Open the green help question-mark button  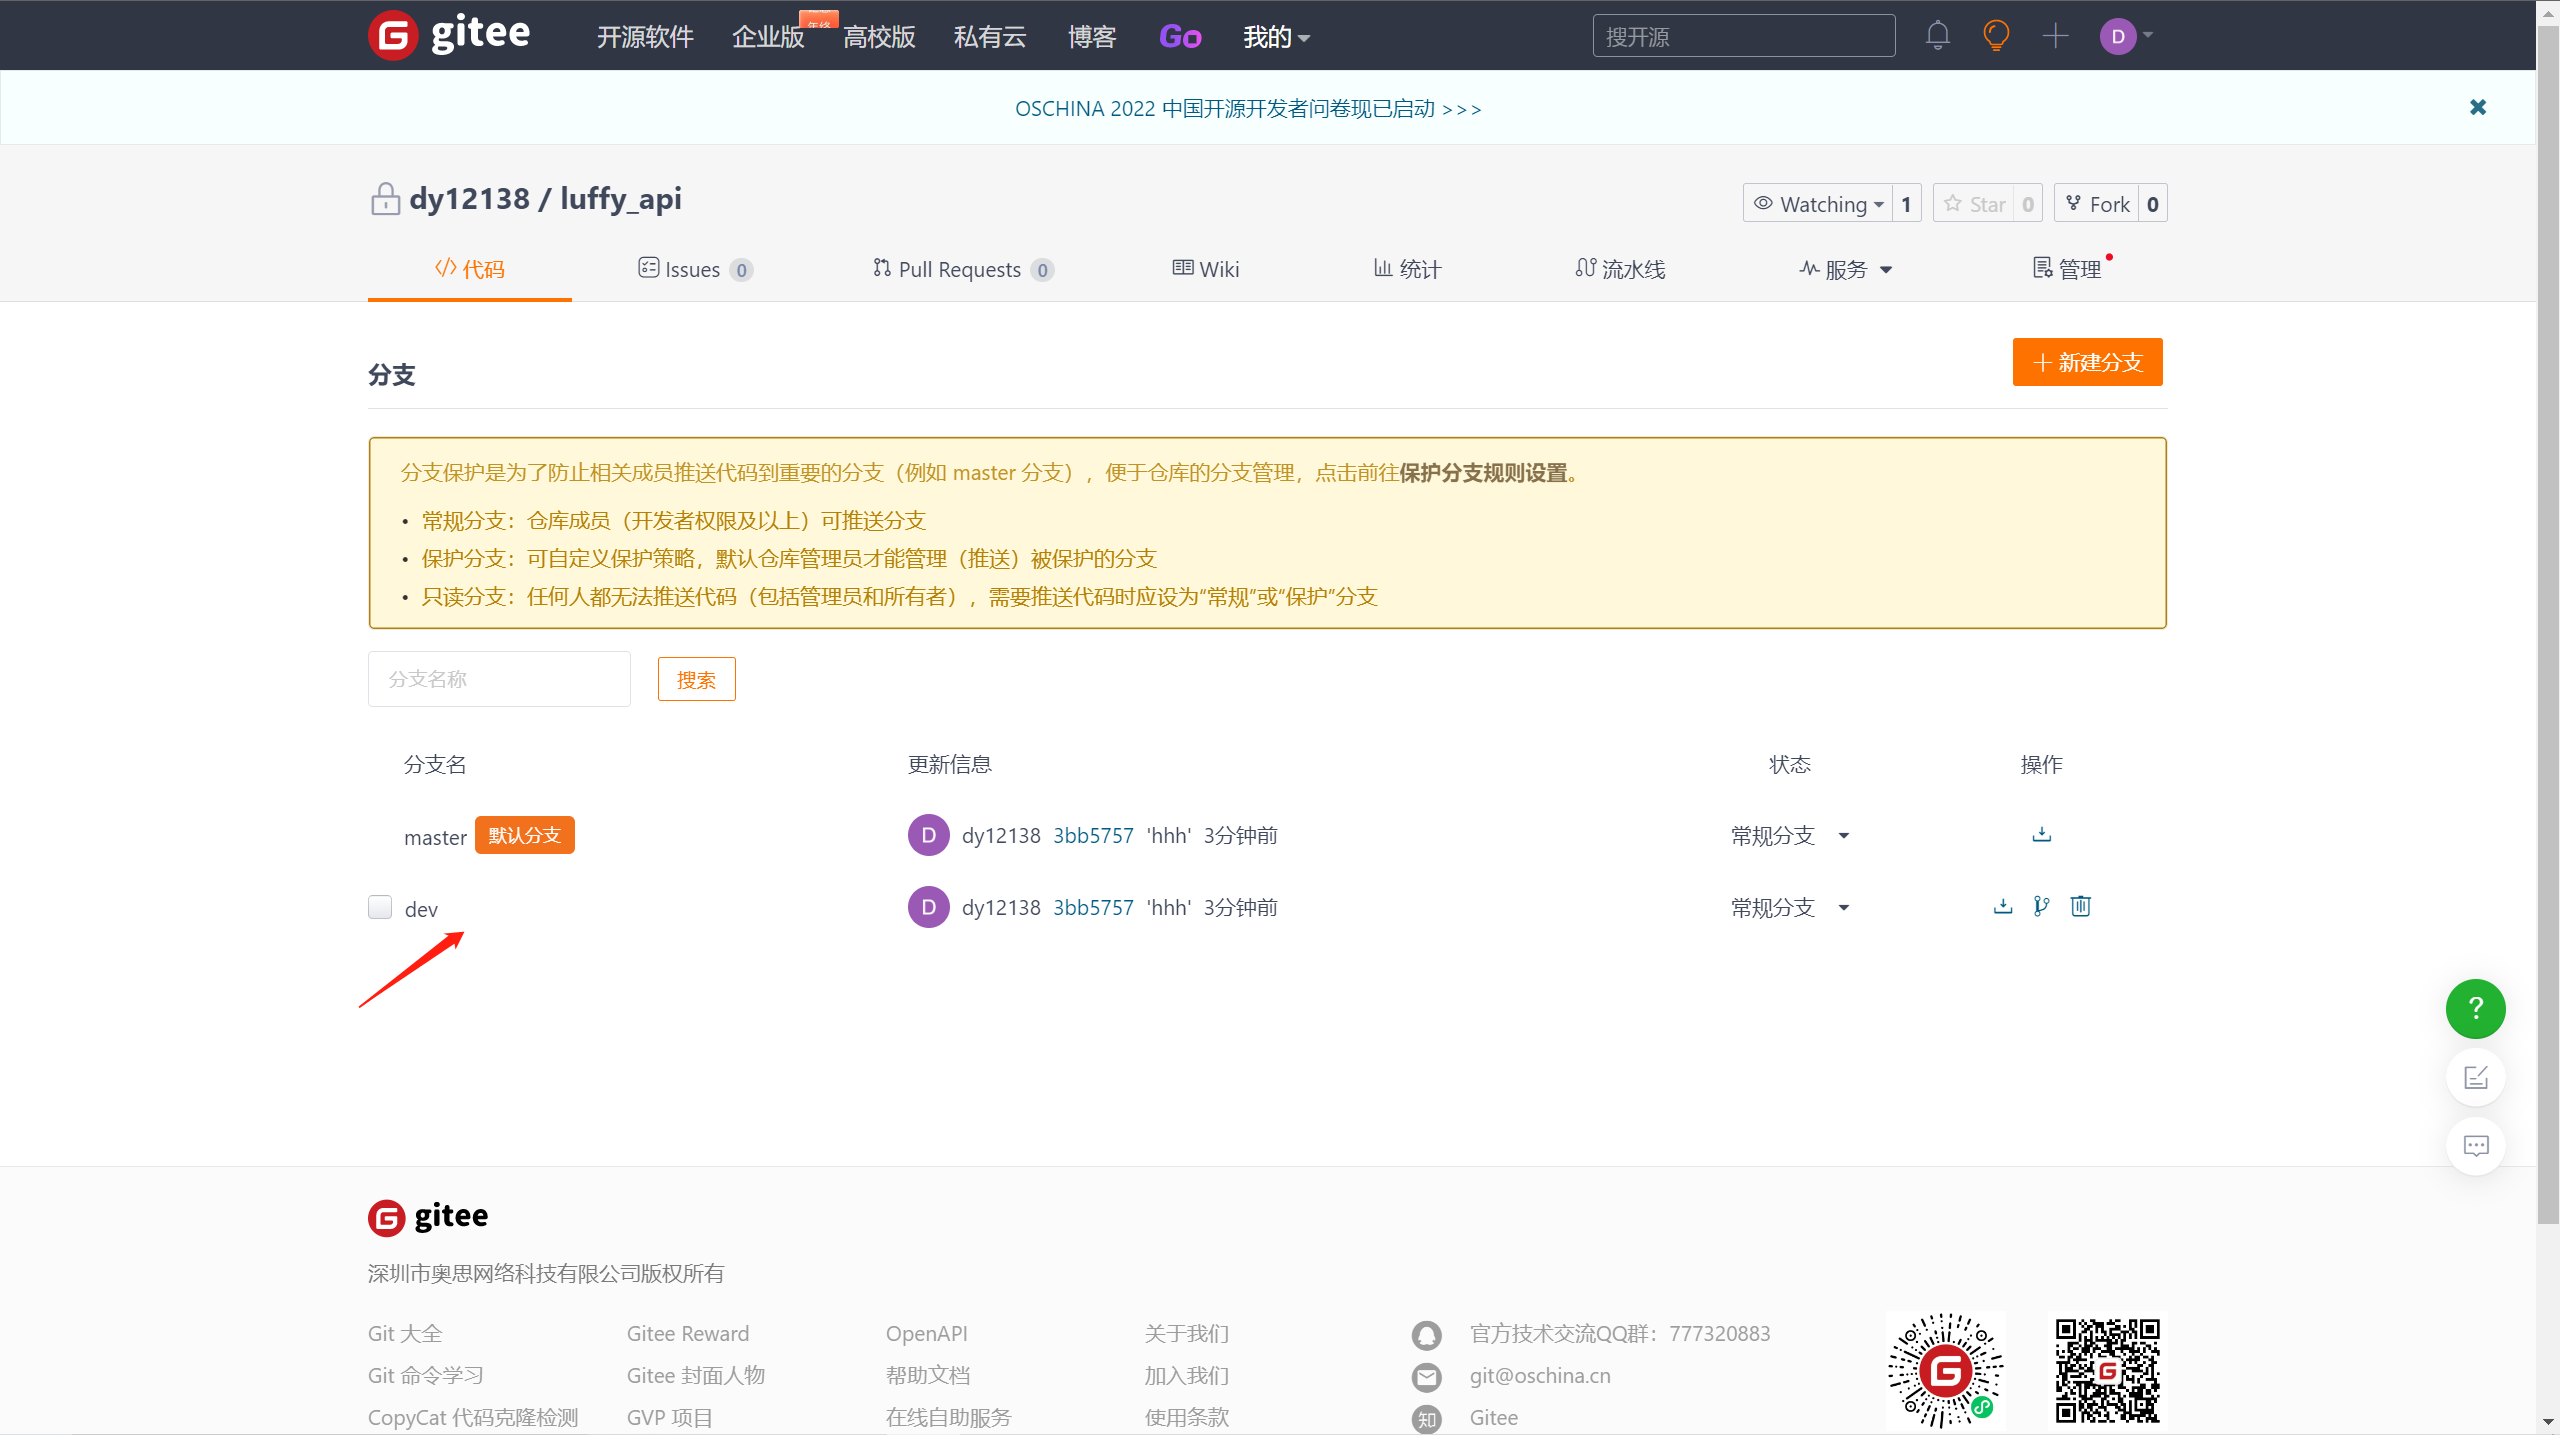[2475, 1008]
